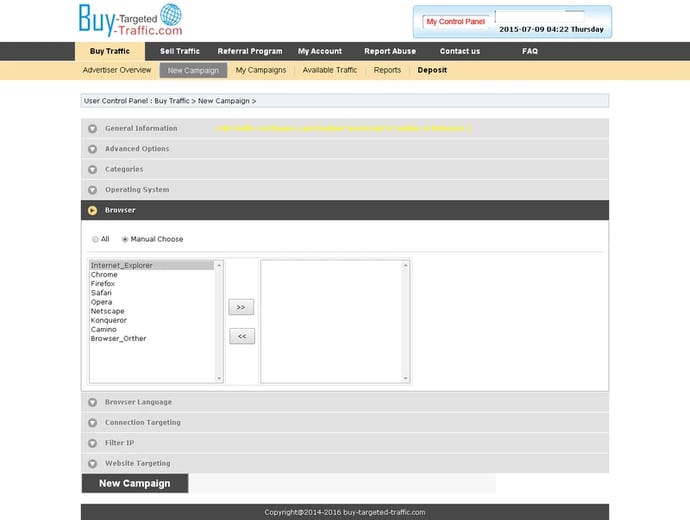Open the Sell Traffic menu
Viewport: 690px width, 520px height.
click(x=180, y=51)
